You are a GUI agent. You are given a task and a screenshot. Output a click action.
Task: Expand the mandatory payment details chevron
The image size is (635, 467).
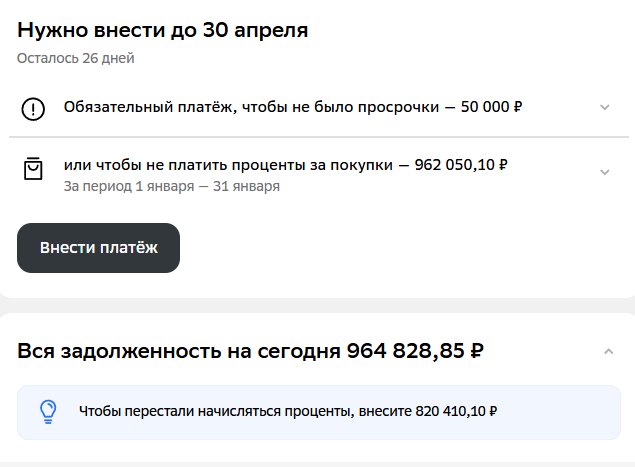coord(604,108)
